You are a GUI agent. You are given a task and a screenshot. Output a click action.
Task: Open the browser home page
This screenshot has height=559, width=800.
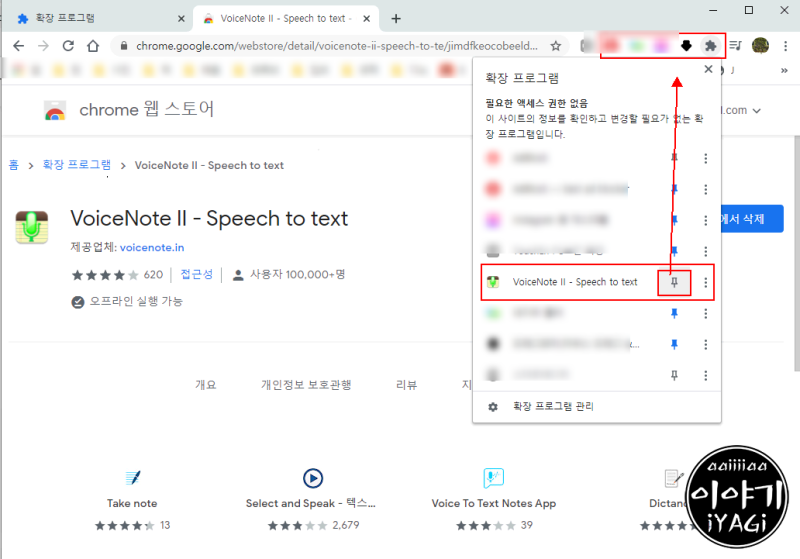93,46
